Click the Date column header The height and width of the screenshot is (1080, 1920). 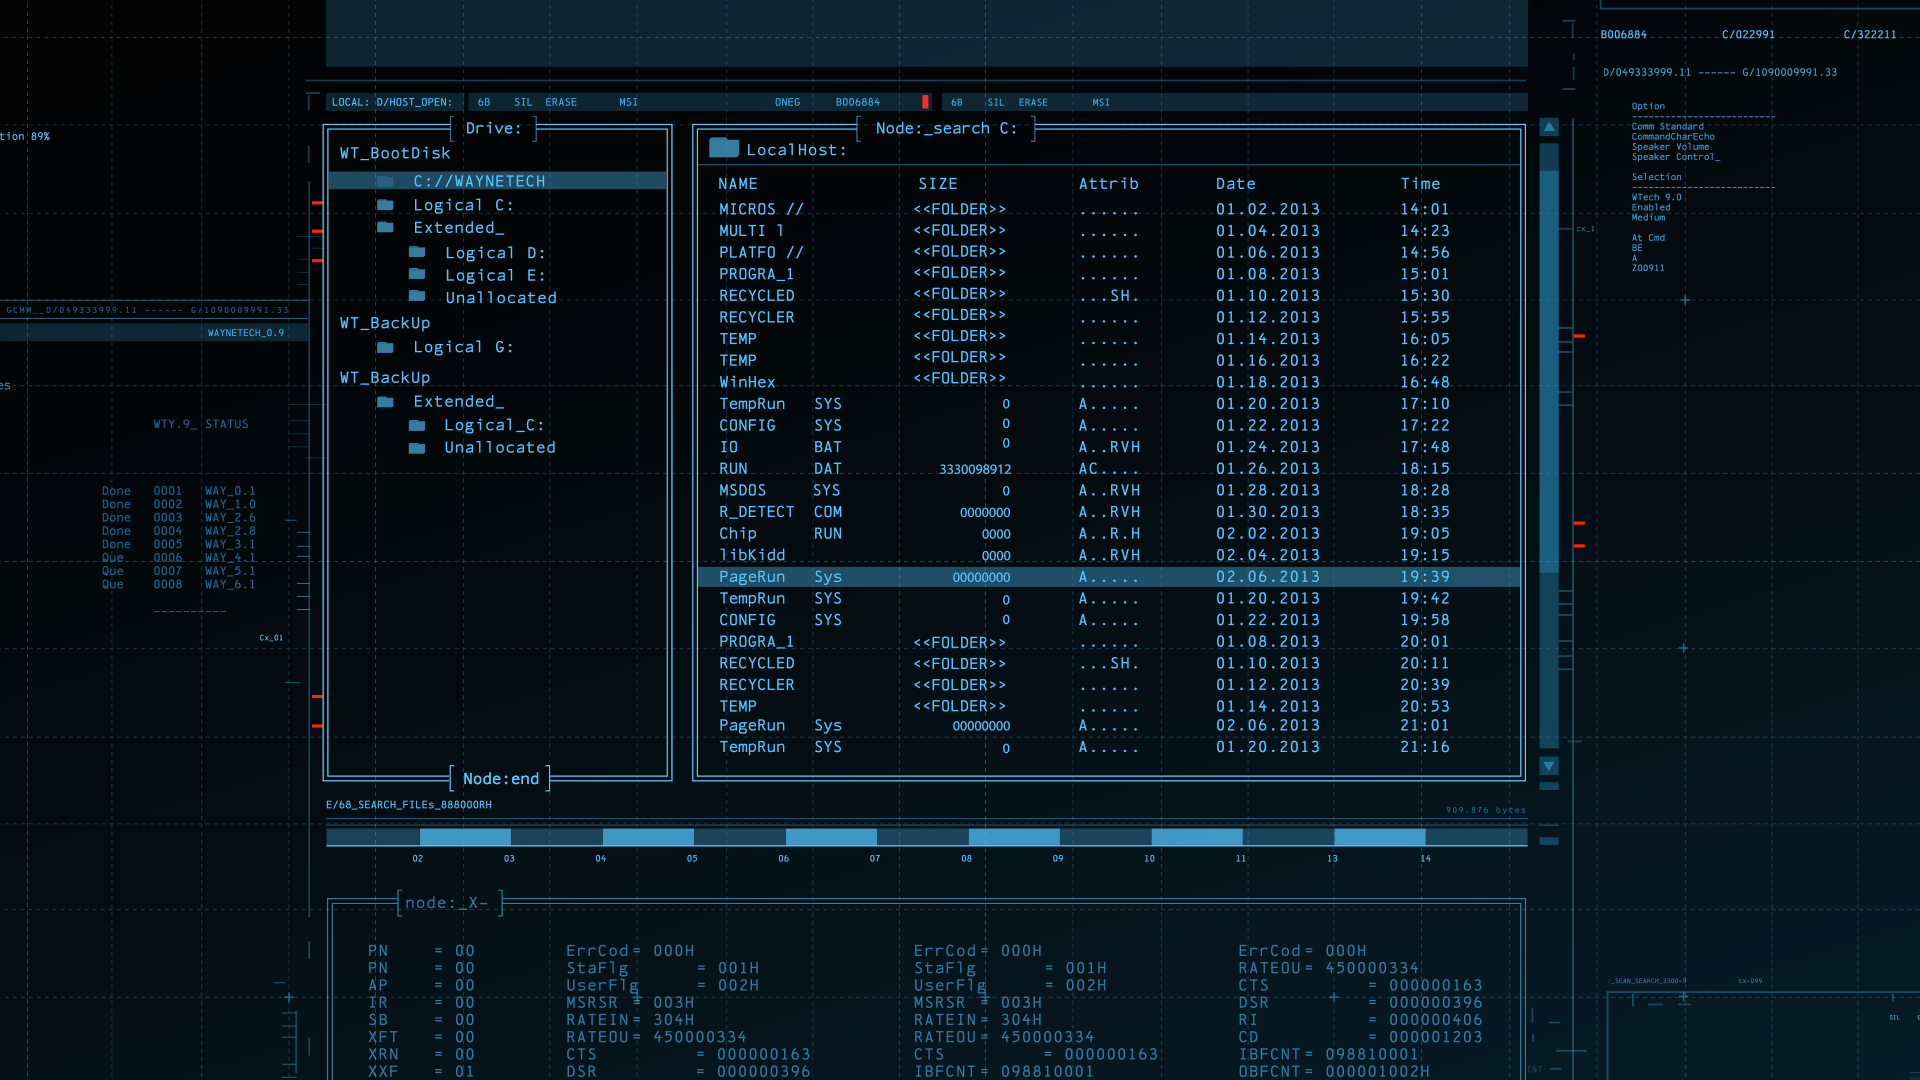pos(1236,184)
